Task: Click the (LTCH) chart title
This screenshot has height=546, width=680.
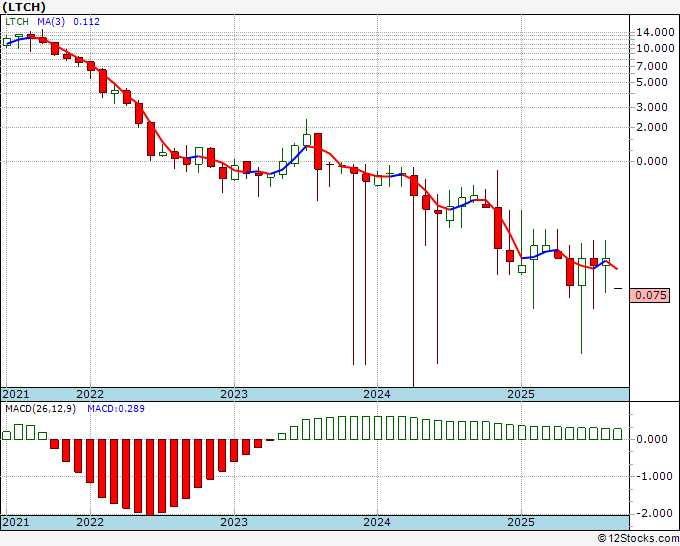Action: [23, 7]
